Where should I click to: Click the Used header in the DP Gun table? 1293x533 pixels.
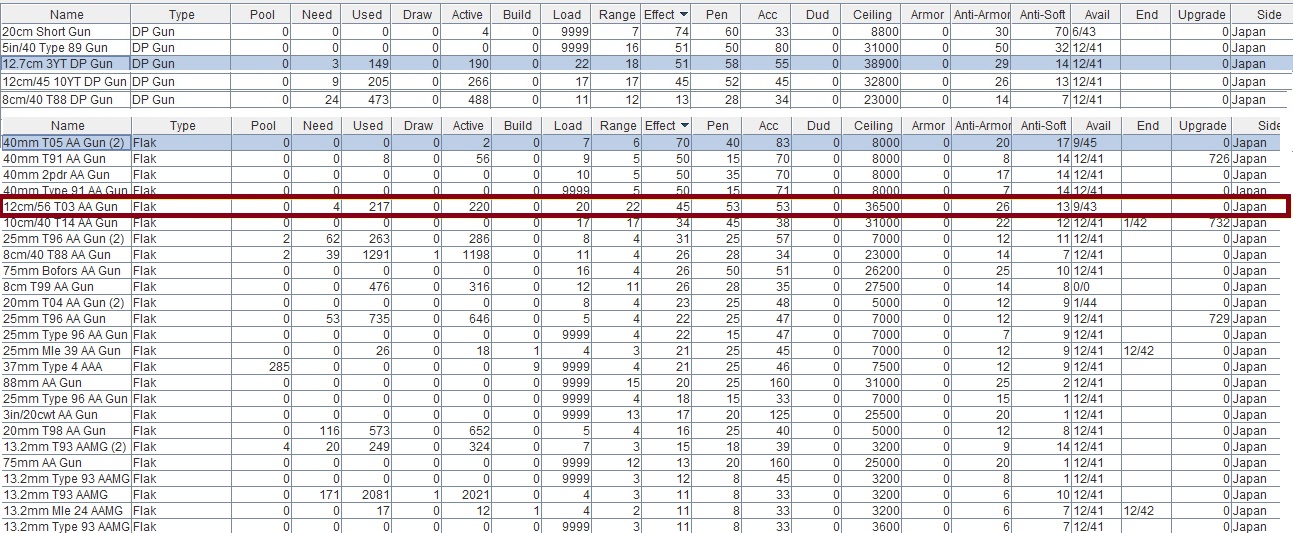367,15
